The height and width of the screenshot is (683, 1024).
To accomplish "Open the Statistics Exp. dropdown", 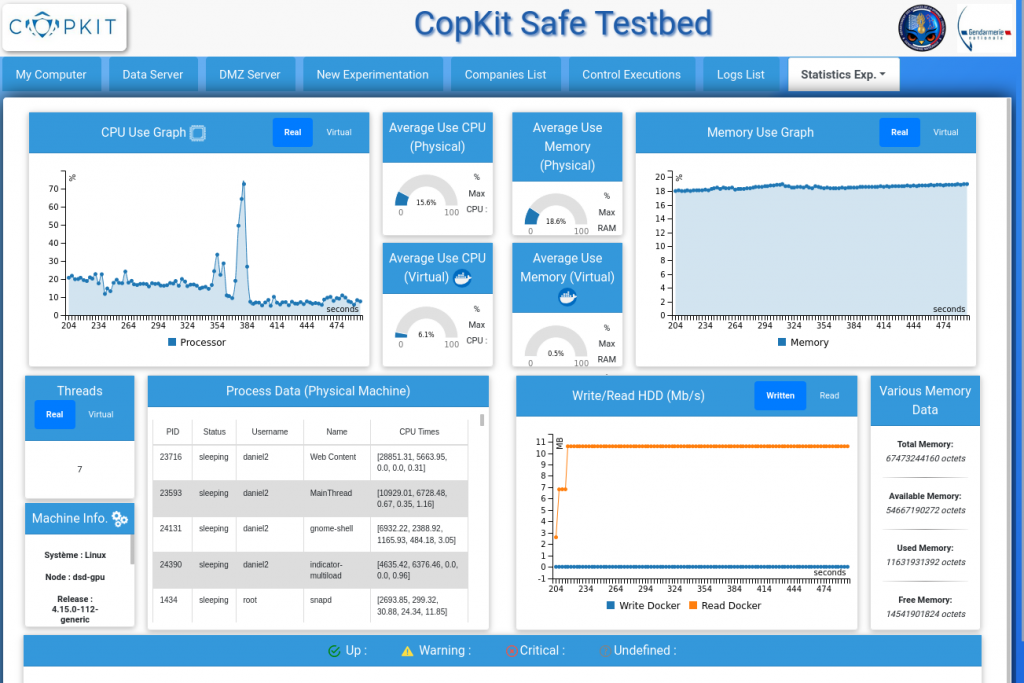I will 843,74.
